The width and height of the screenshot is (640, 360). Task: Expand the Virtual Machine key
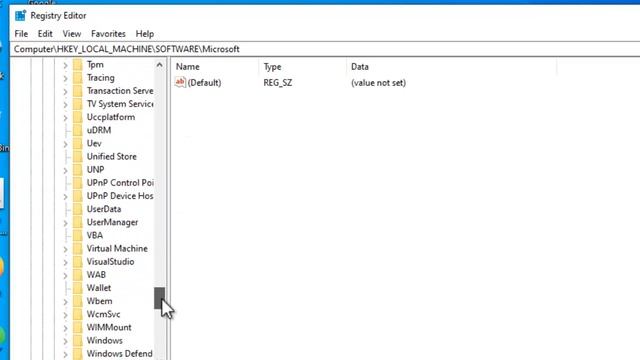[65, 249]
